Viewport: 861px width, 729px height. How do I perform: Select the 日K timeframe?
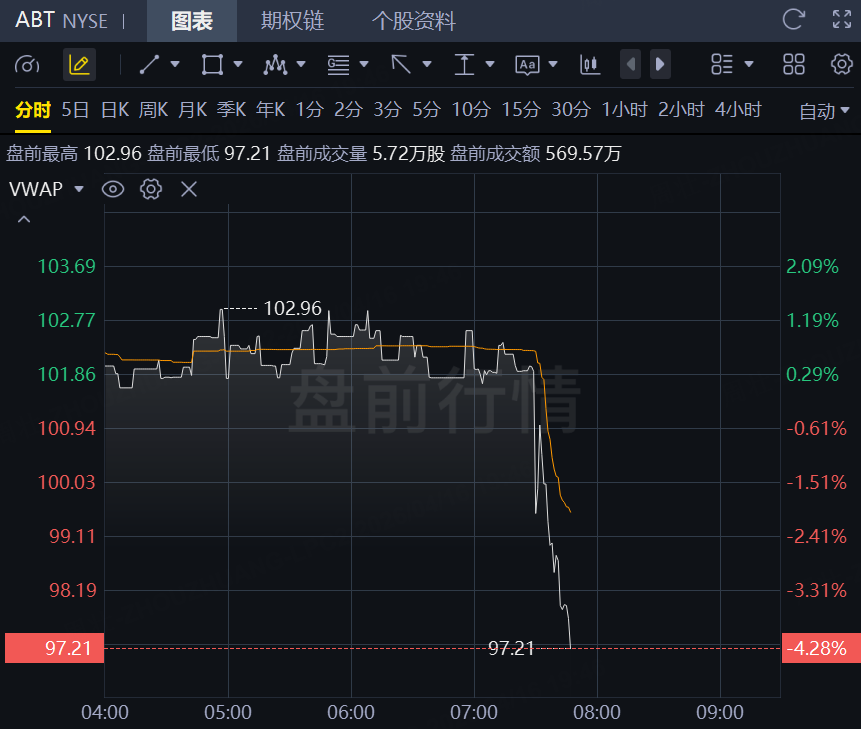(x=115, y=110)
